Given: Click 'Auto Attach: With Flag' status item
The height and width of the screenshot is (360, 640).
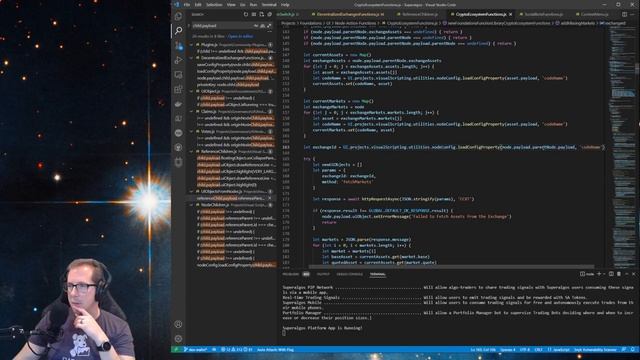Looking at the screenshot, I should click(x=275, y=350).
